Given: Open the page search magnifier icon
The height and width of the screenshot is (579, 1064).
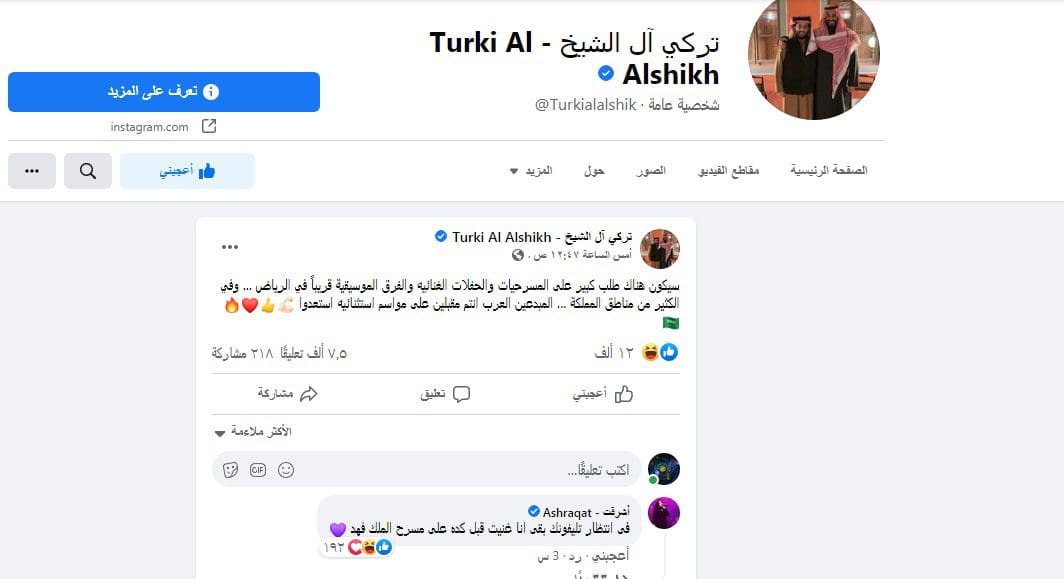Looking at the screenshot, I should [x=88, y=171].
